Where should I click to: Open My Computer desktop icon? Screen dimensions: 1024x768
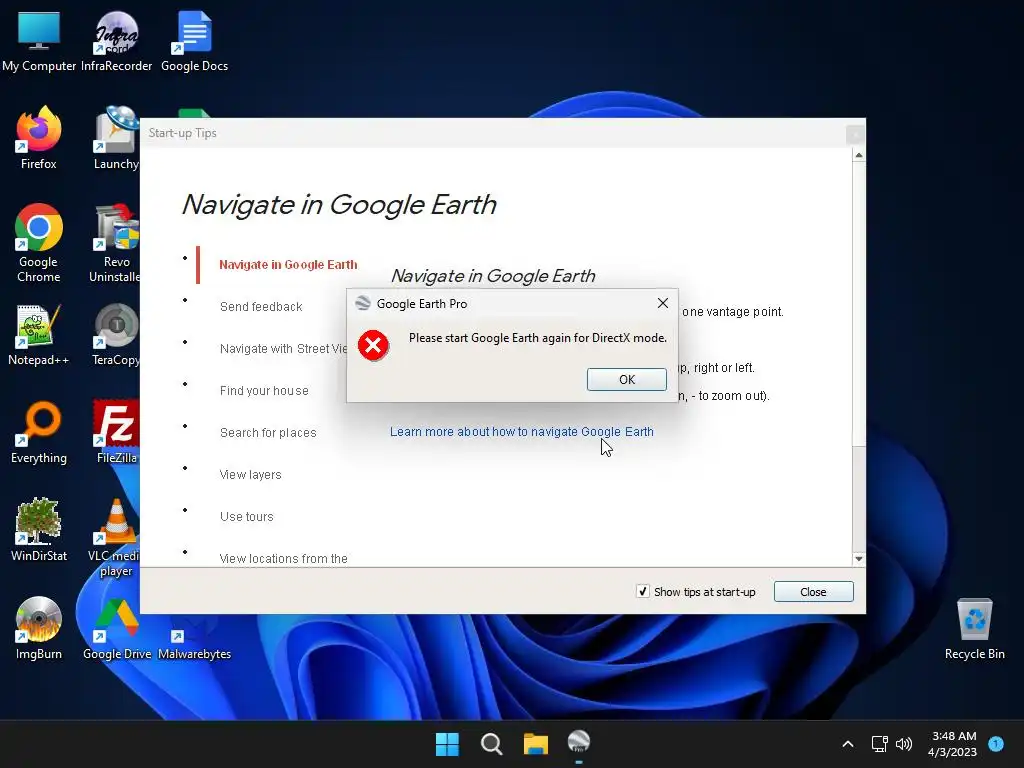pyautogui.click(x=39, y=41)
